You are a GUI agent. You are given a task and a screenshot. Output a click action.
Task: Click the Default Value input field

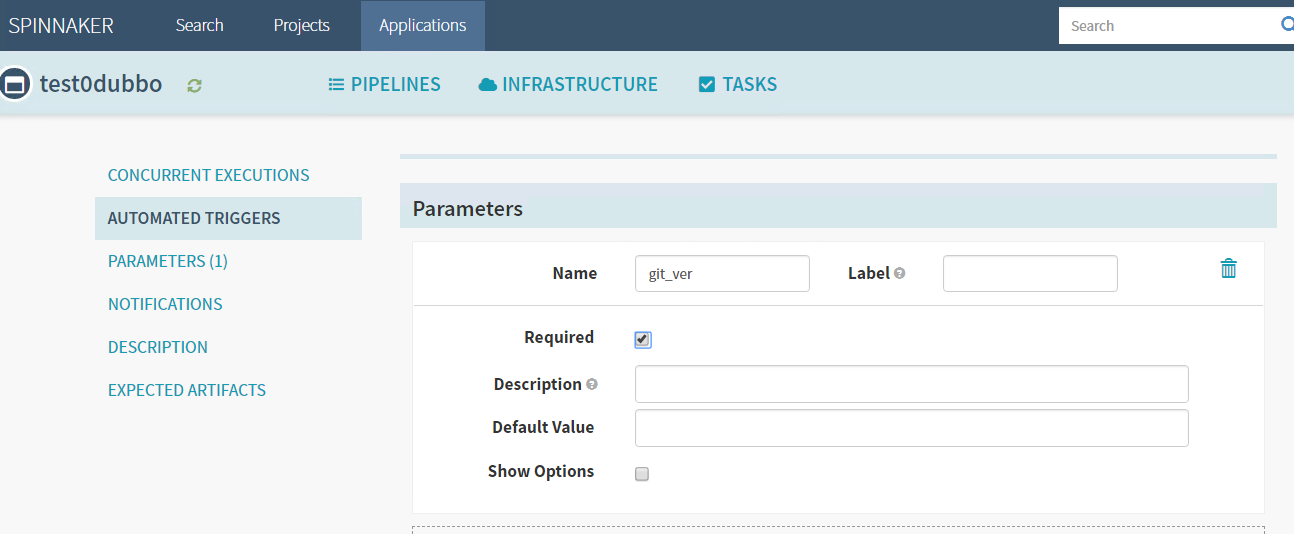pos(911,428)
